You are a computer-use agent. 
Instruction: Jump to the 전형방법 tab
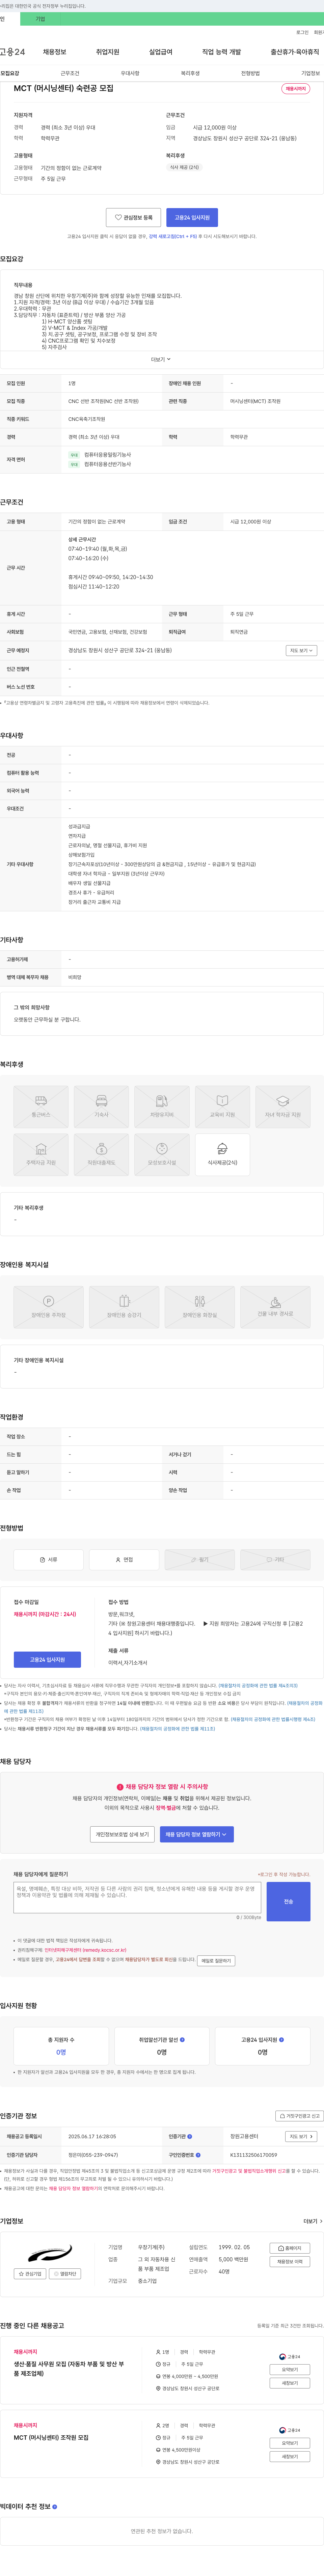tap(250, 73)
